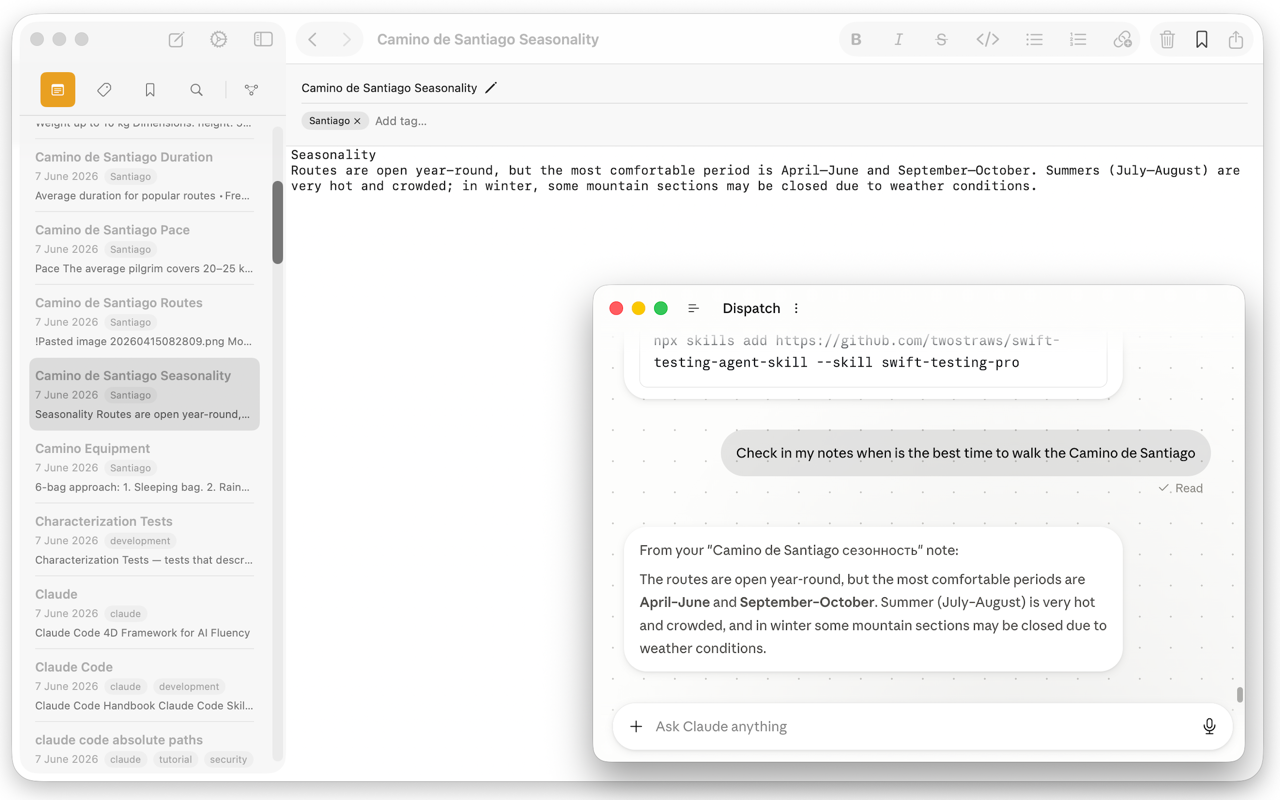The image size is (1280, 800).
Task: Open the claude code absolute paths note
Action: tap(144, 749)
